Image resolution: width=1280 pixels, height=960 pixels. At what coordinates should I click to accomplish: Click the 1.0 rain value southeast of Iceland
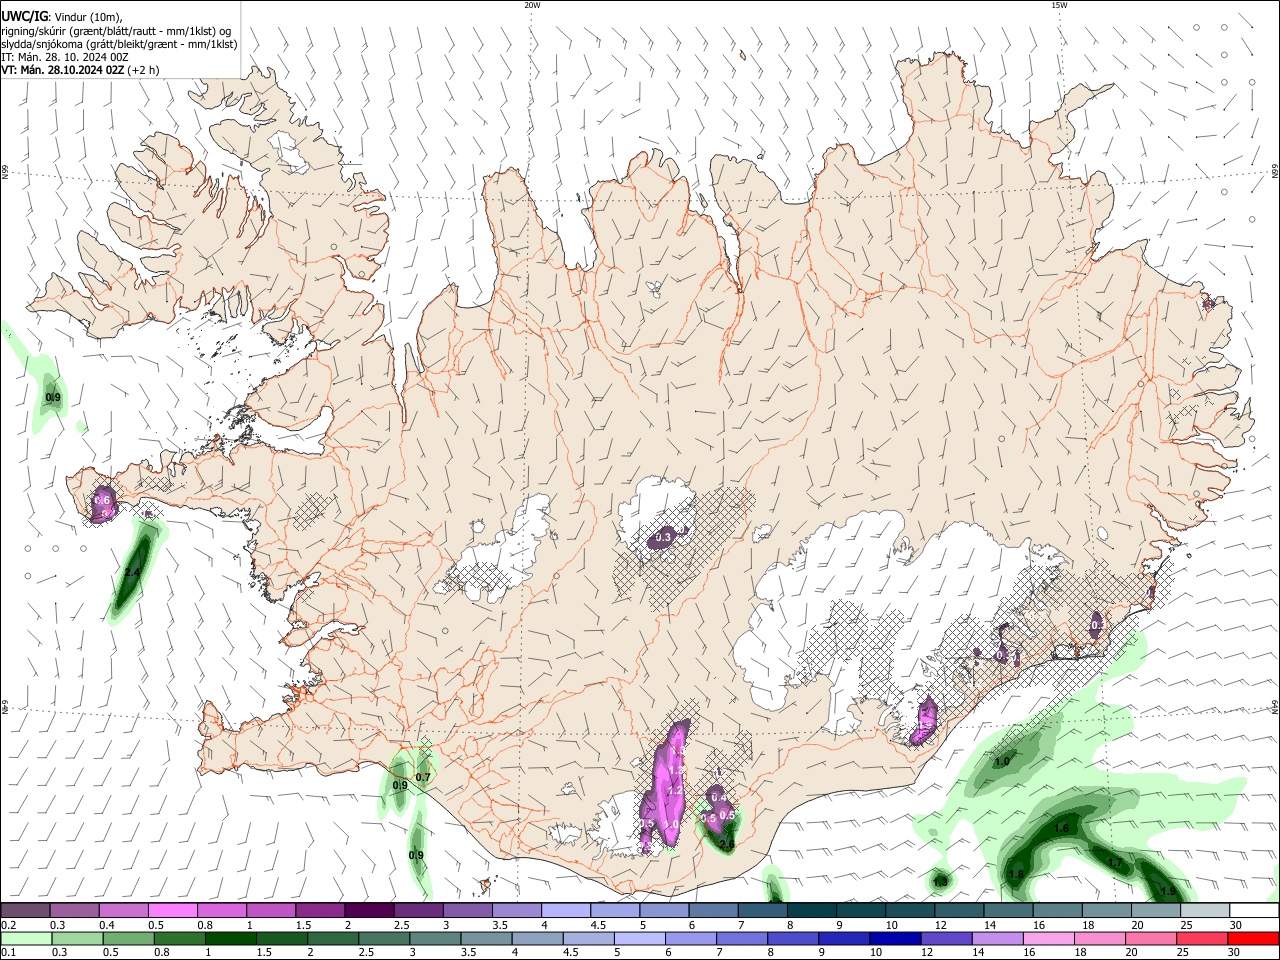click(x=1002, y=762)
